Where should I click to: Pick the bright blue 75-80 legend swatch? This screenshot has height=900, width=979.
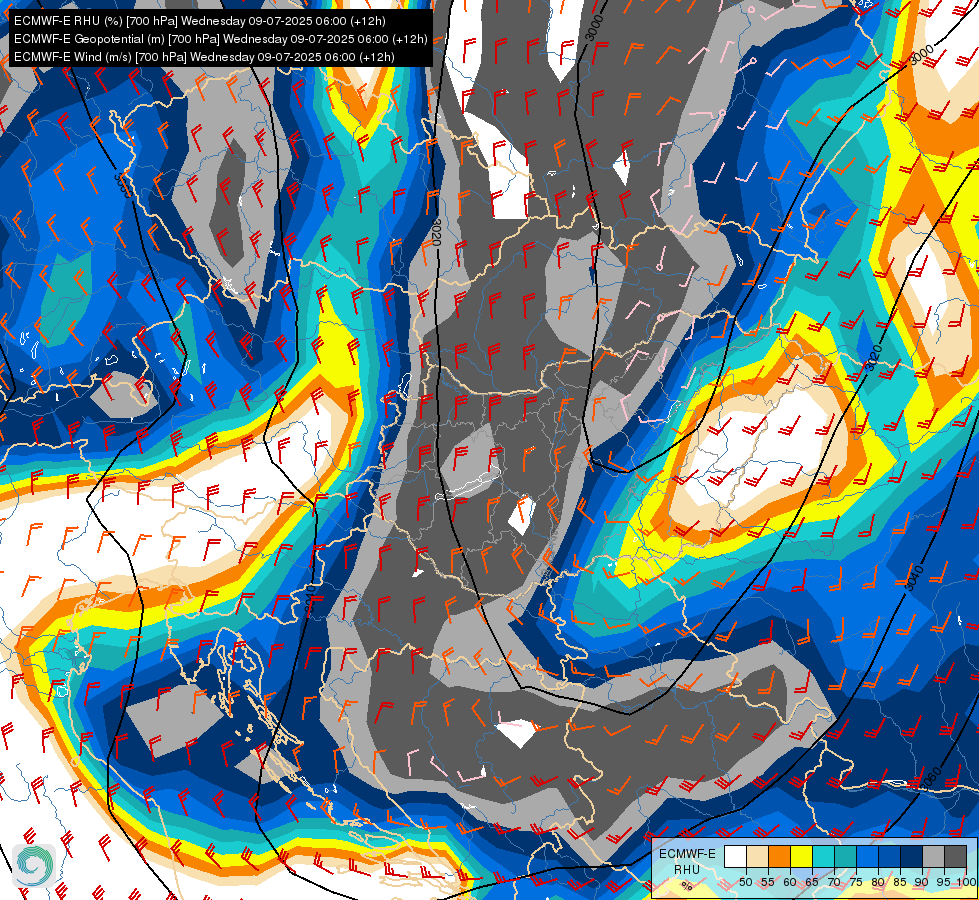pos(867,856)
